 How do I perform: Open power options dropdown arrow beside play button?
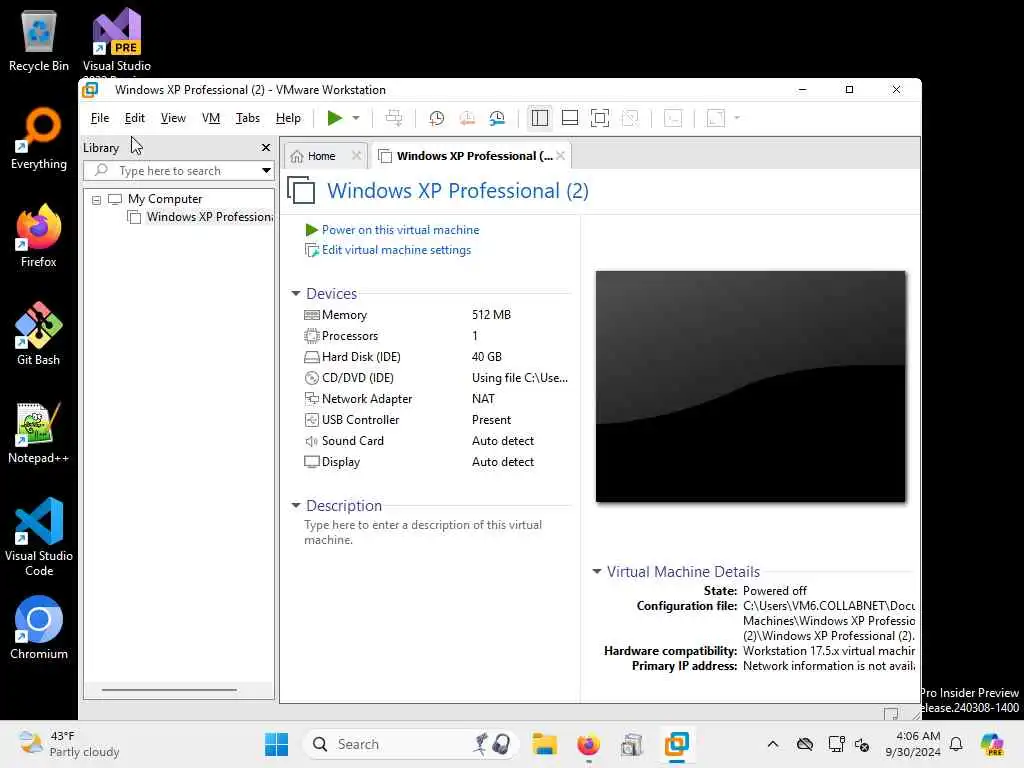click(356, 118)
